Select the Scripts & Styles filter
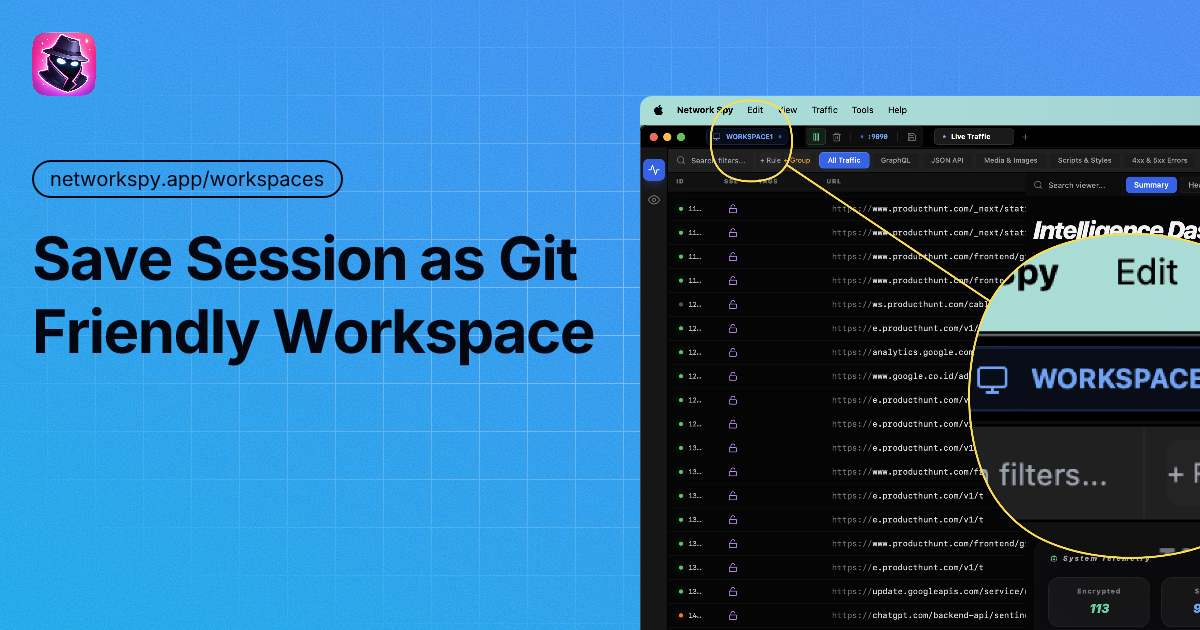1200x630 pixels. tap(1085, 160)
